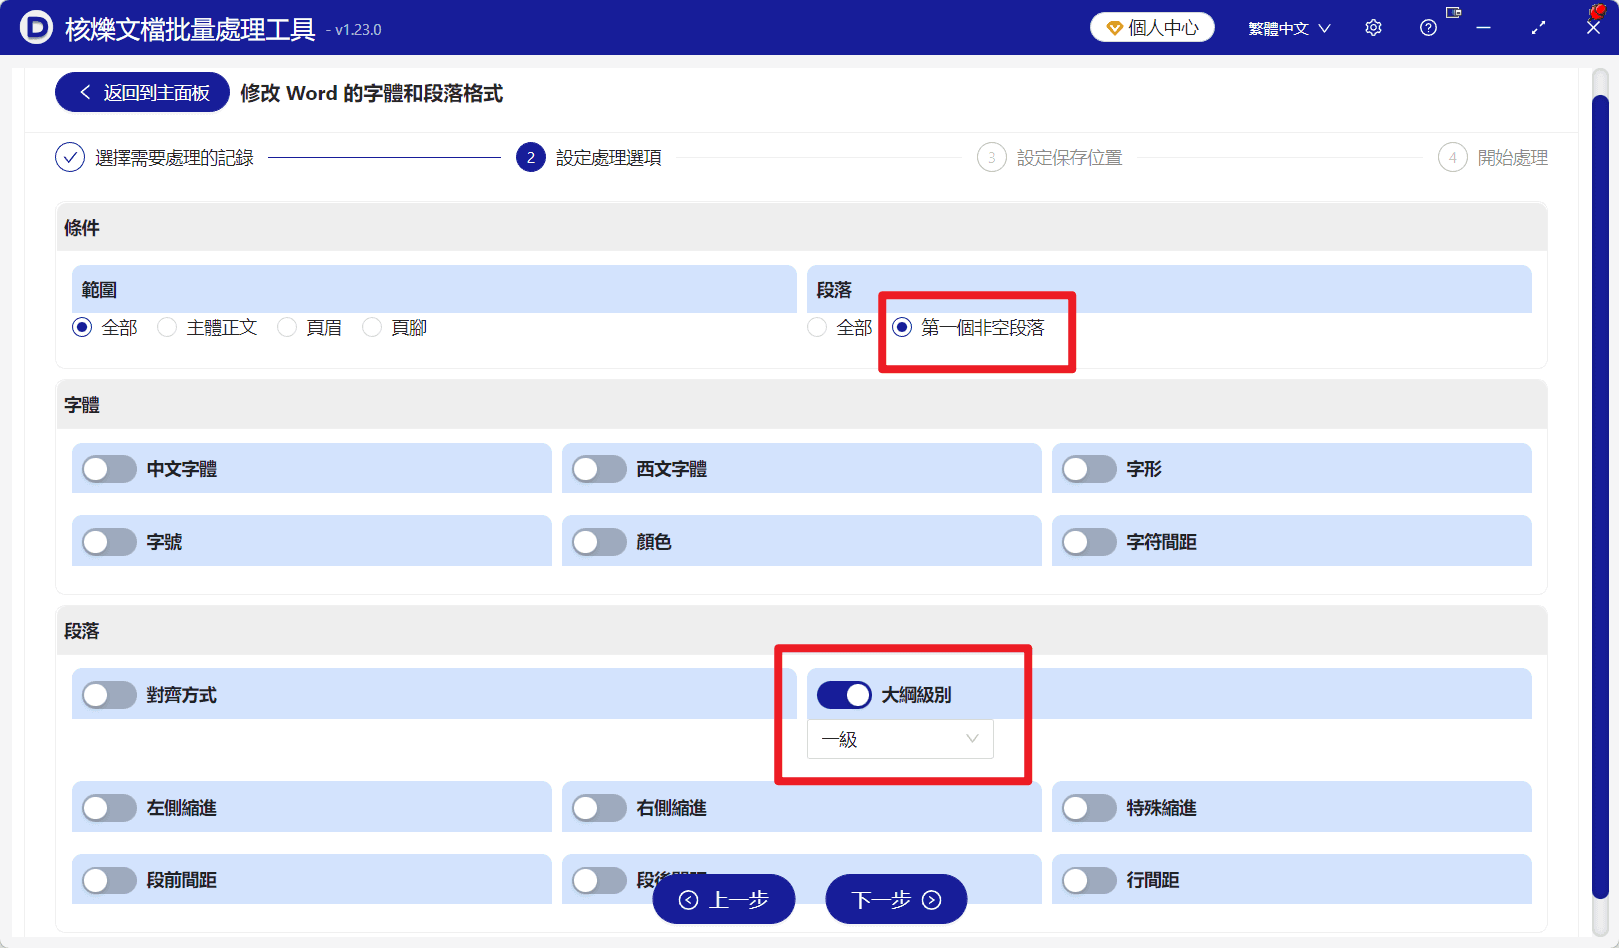Enable the 字號 toggle
1619x948 pixels.
click(x=109, y=542)
